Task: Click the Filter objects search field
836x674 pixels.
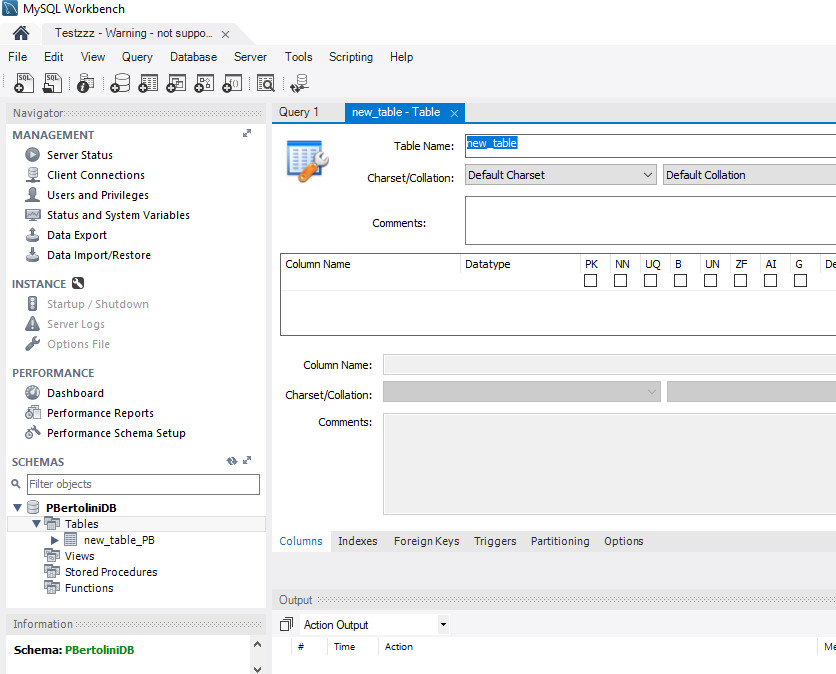Action: (x=143, y=484)
